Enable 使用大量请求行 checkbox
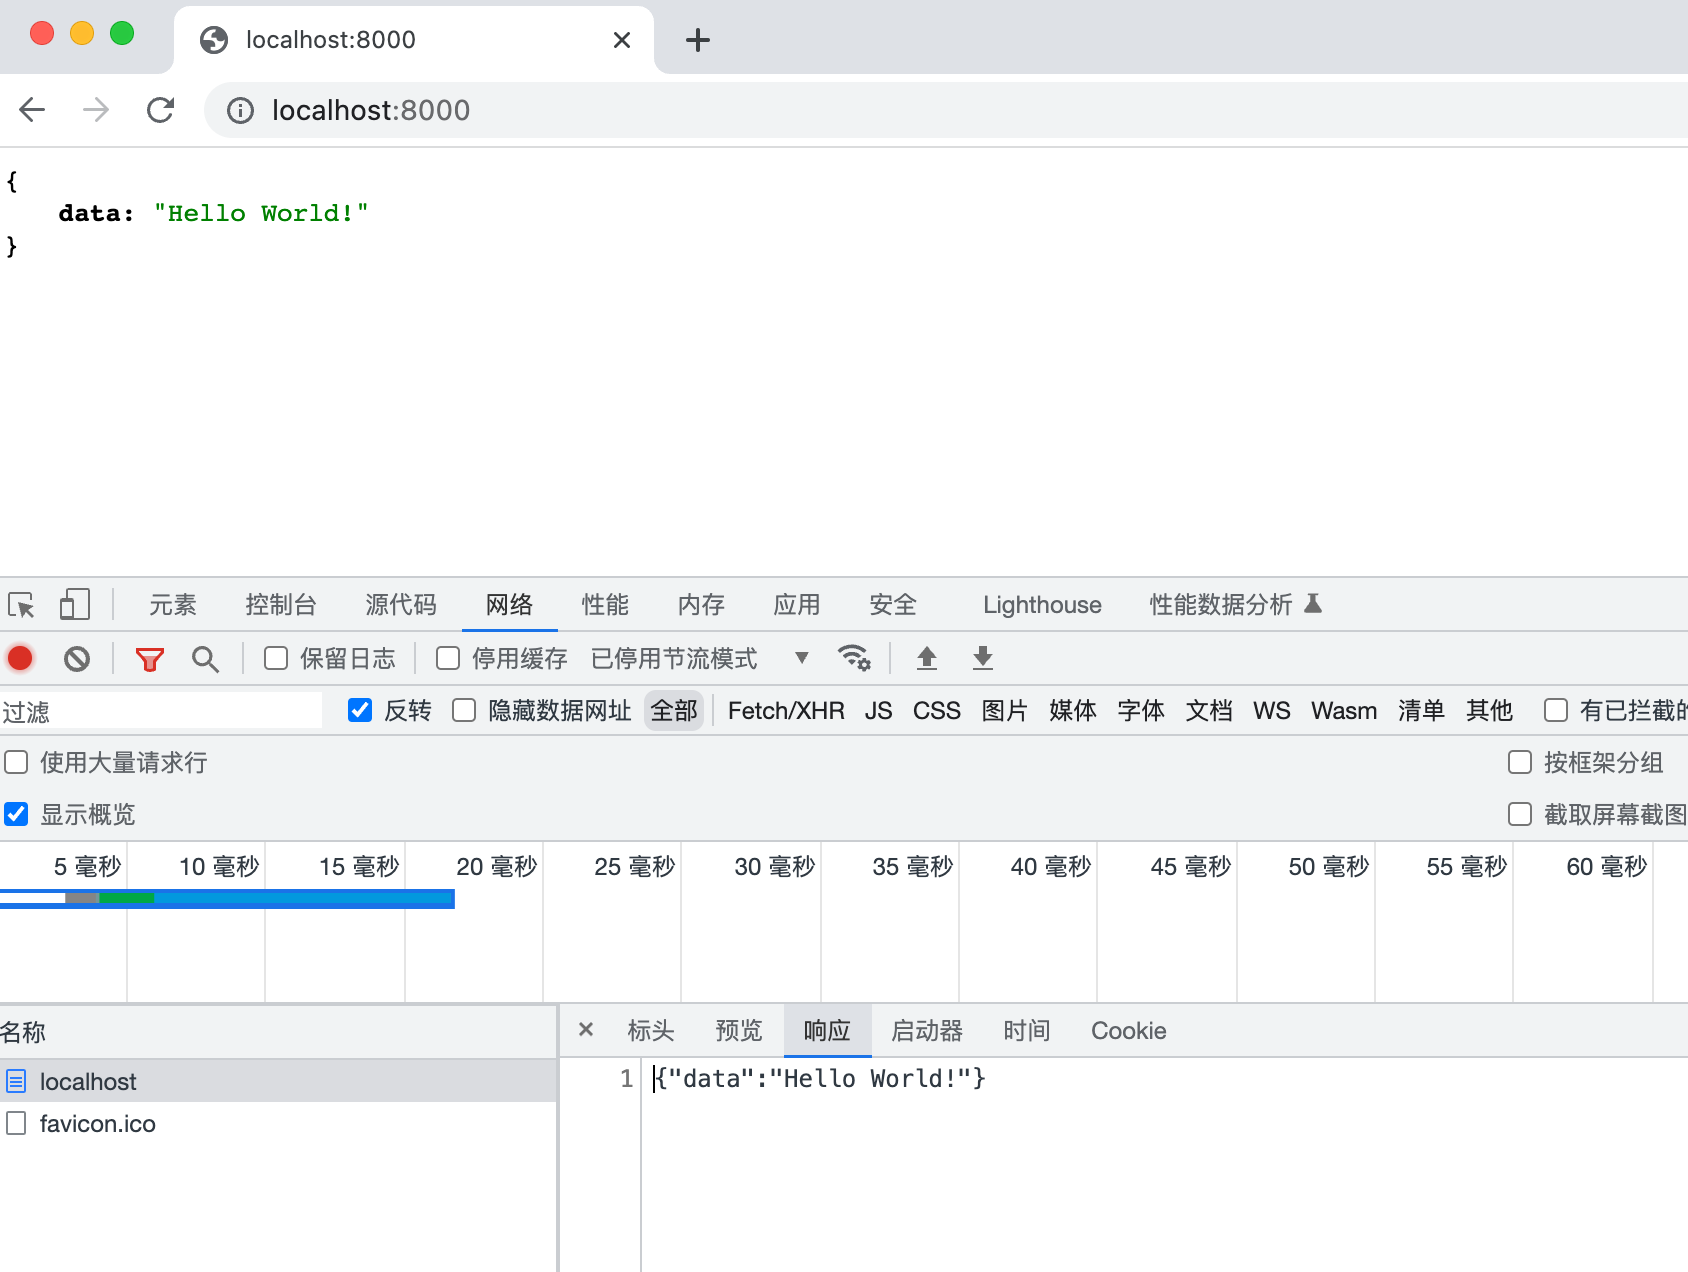This screenshot has height=1272, width=1688. [x=16, y=762]
